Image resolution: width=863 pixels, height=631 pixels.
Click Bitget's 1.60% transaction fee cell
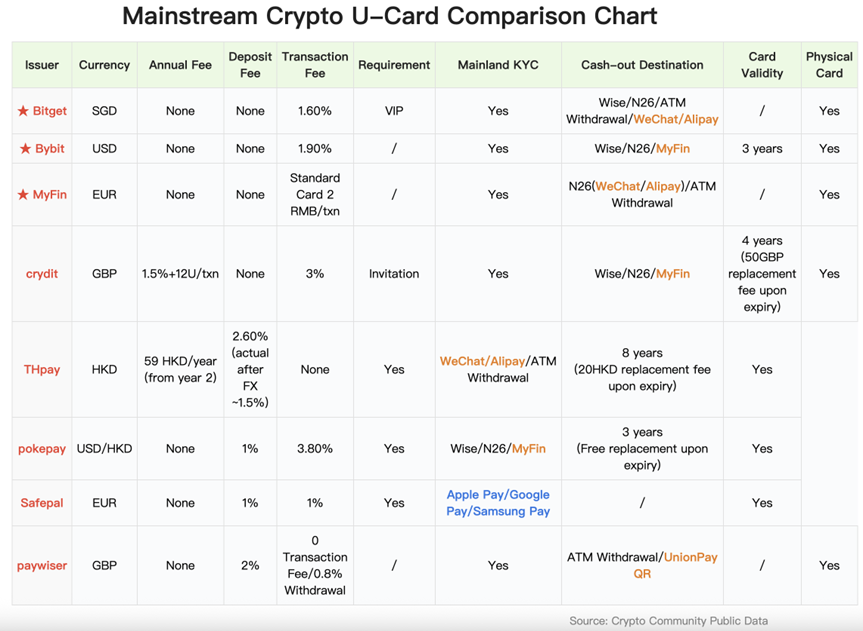pyautogui.click(x=315, y=111)
